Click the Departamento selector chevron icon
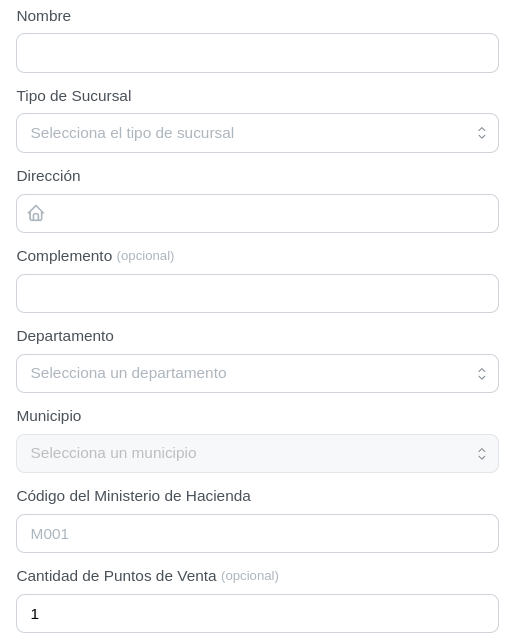Screen dimensions: 512x644 tap(482, 373)
